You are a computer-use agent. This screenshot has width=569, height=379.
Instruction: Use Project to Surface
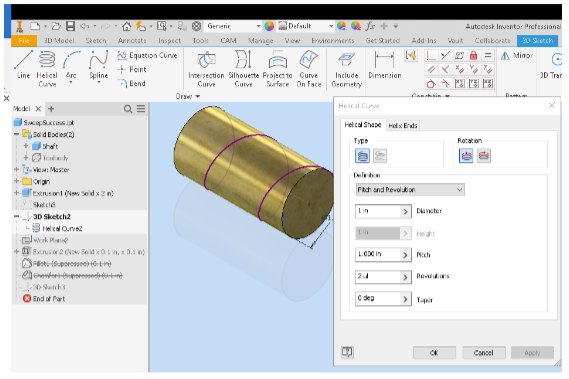[x=278, y=69]
